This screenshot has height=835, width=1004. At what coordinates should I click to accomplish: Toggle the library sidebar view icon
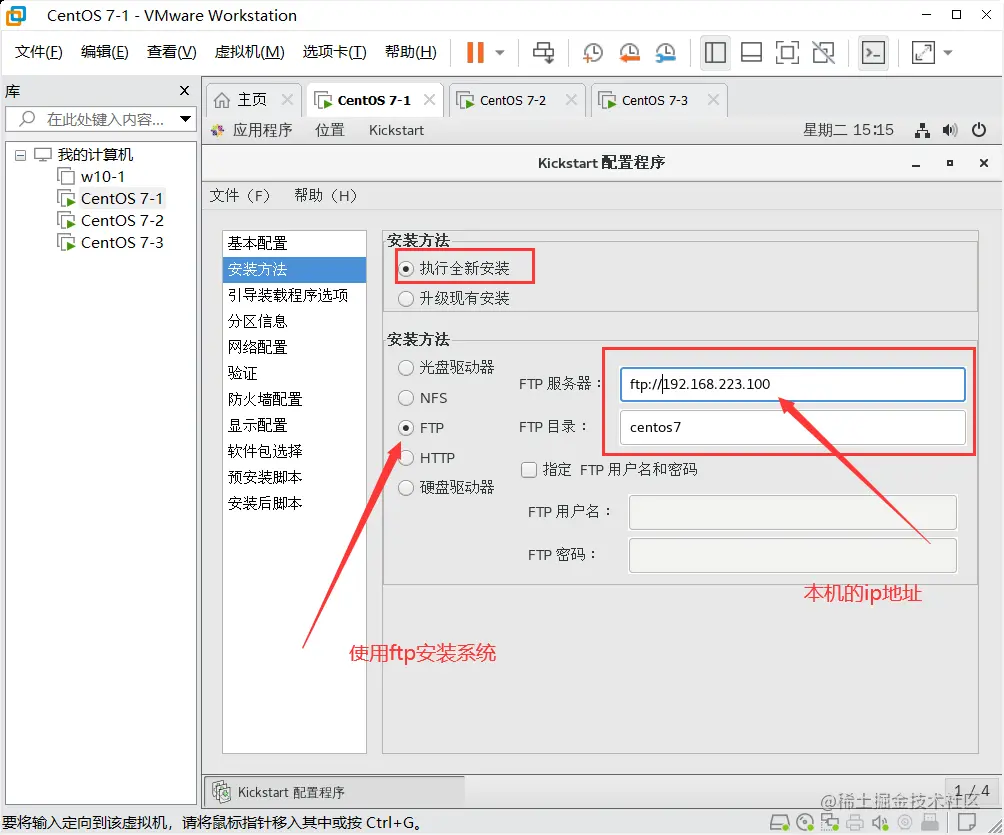click(715, 53)
